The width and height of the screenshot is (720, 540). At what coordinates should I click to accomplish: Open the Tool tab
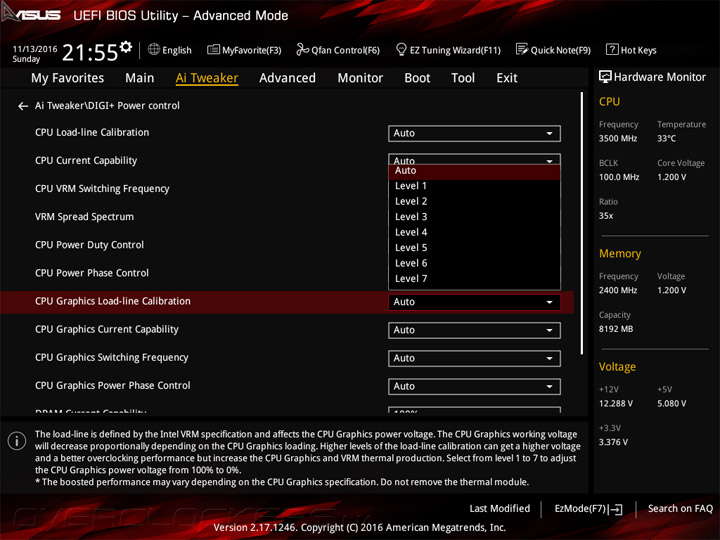tap(463, 78)
